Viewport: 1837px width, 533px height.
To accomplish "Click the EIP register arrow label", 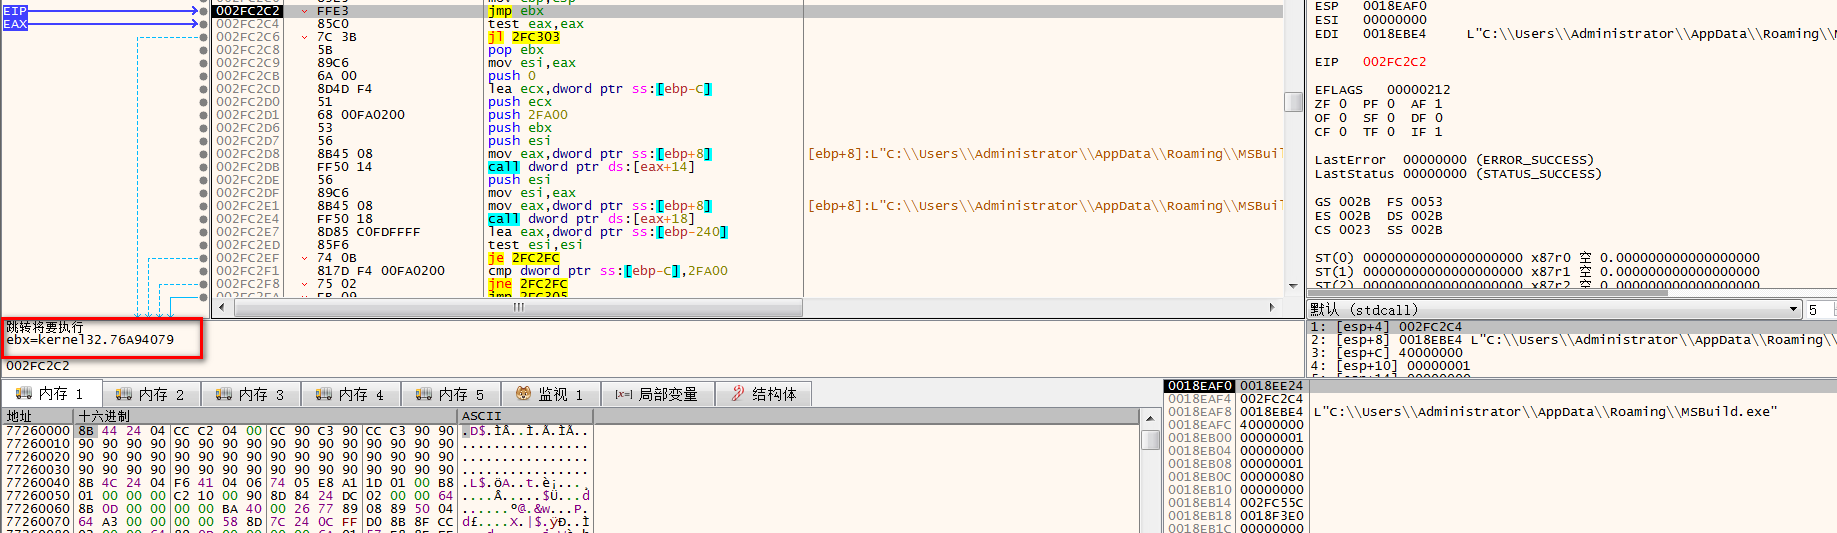I will [15, 11].
